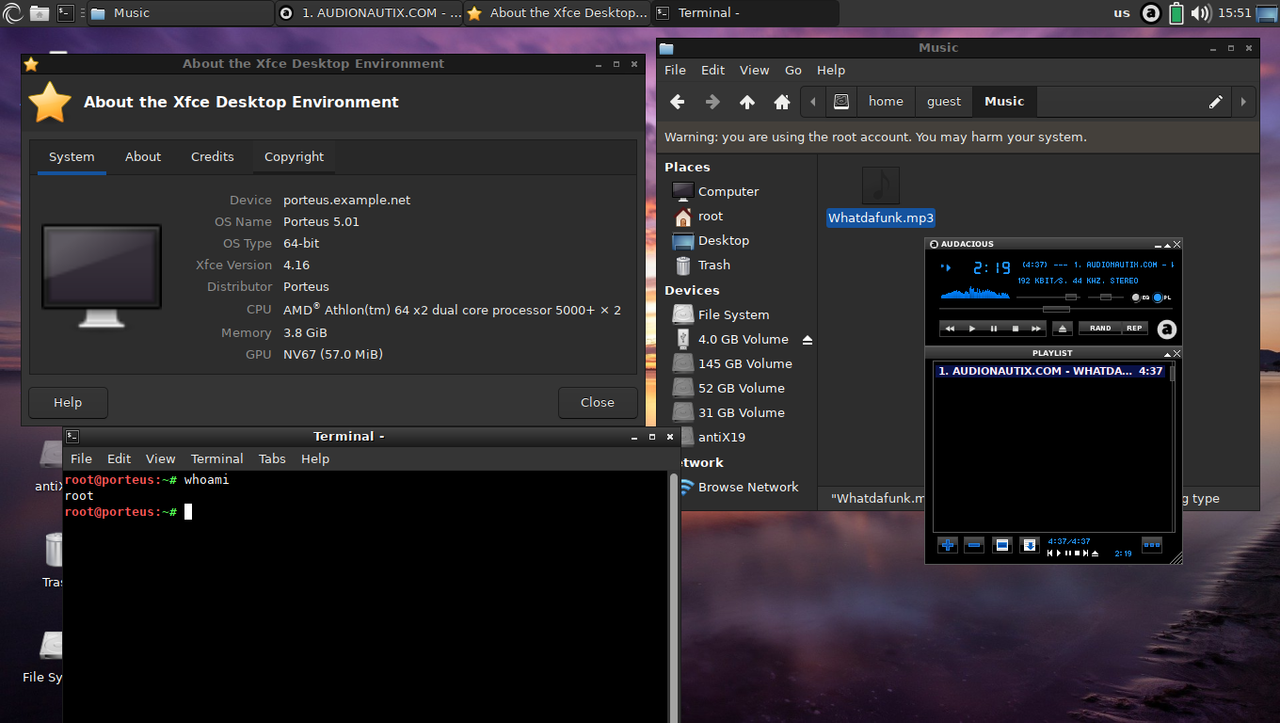Click the left path-bar scroll arrow

813,101
